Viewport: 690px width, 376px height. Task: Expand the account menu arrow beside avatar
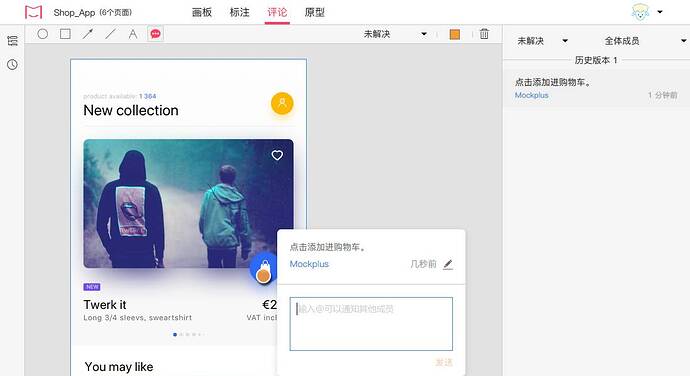[x=660, y=12]
